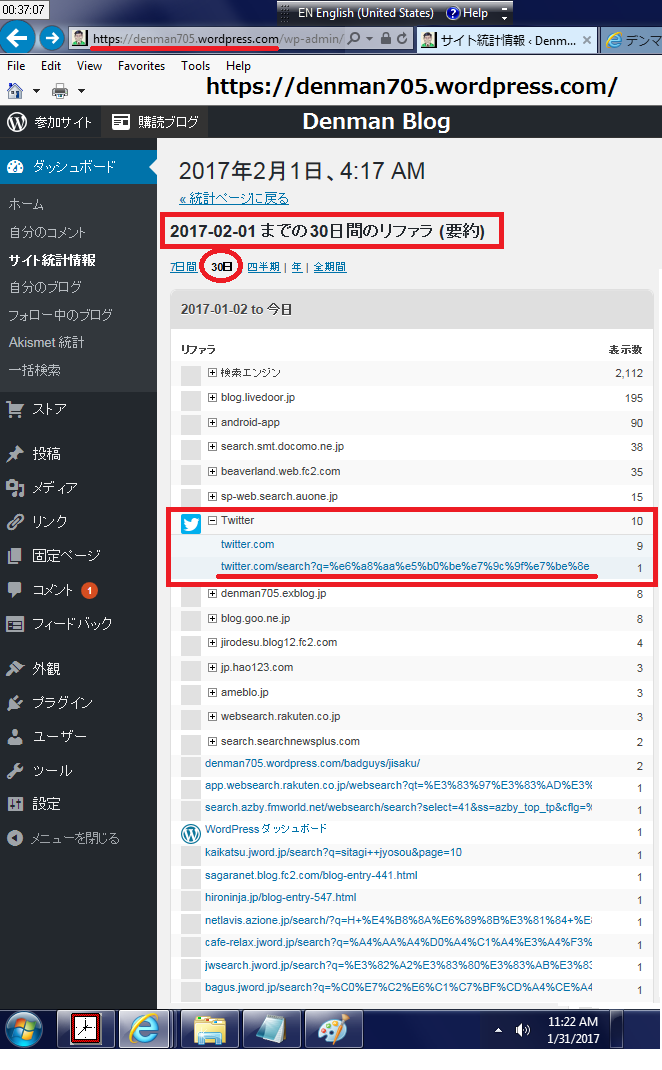Image resolution: width=662 pixels, height=1070 pixels.
Task: Open address bar dropdown arrow
Action: 370,39
